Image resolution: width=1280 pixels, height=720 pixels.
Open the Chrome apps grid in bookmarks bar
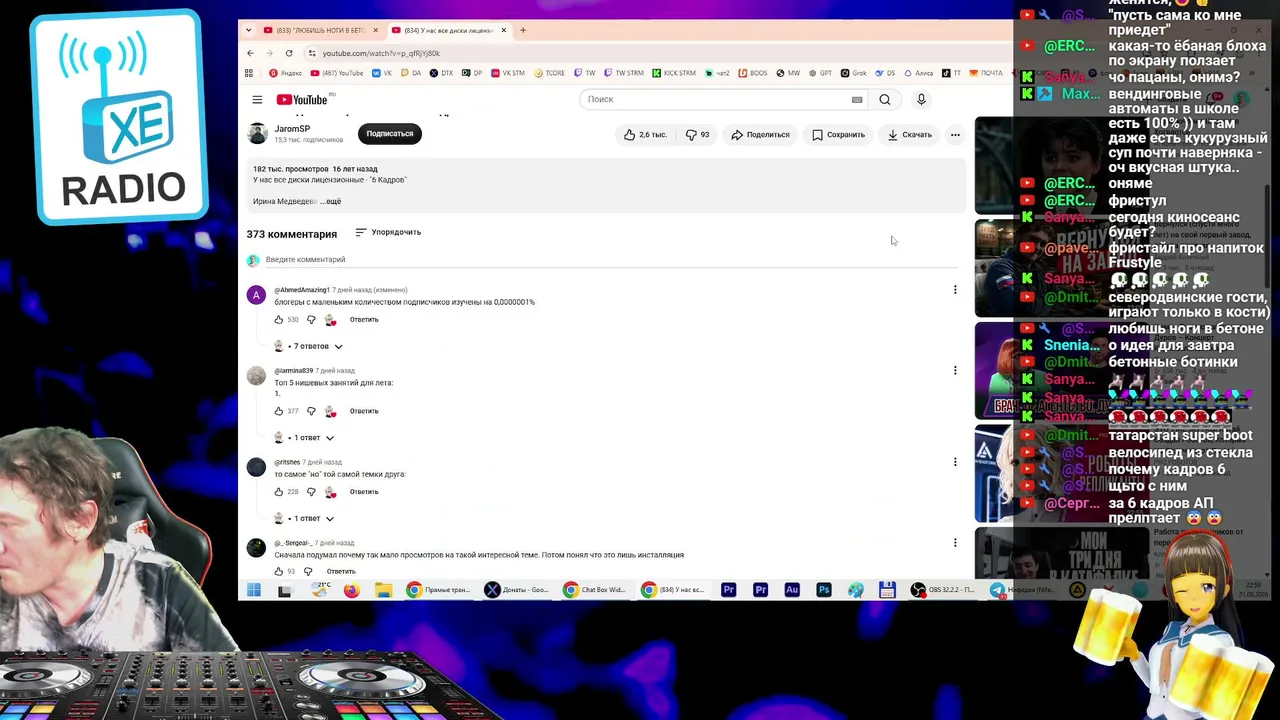(x=249, y=73)
